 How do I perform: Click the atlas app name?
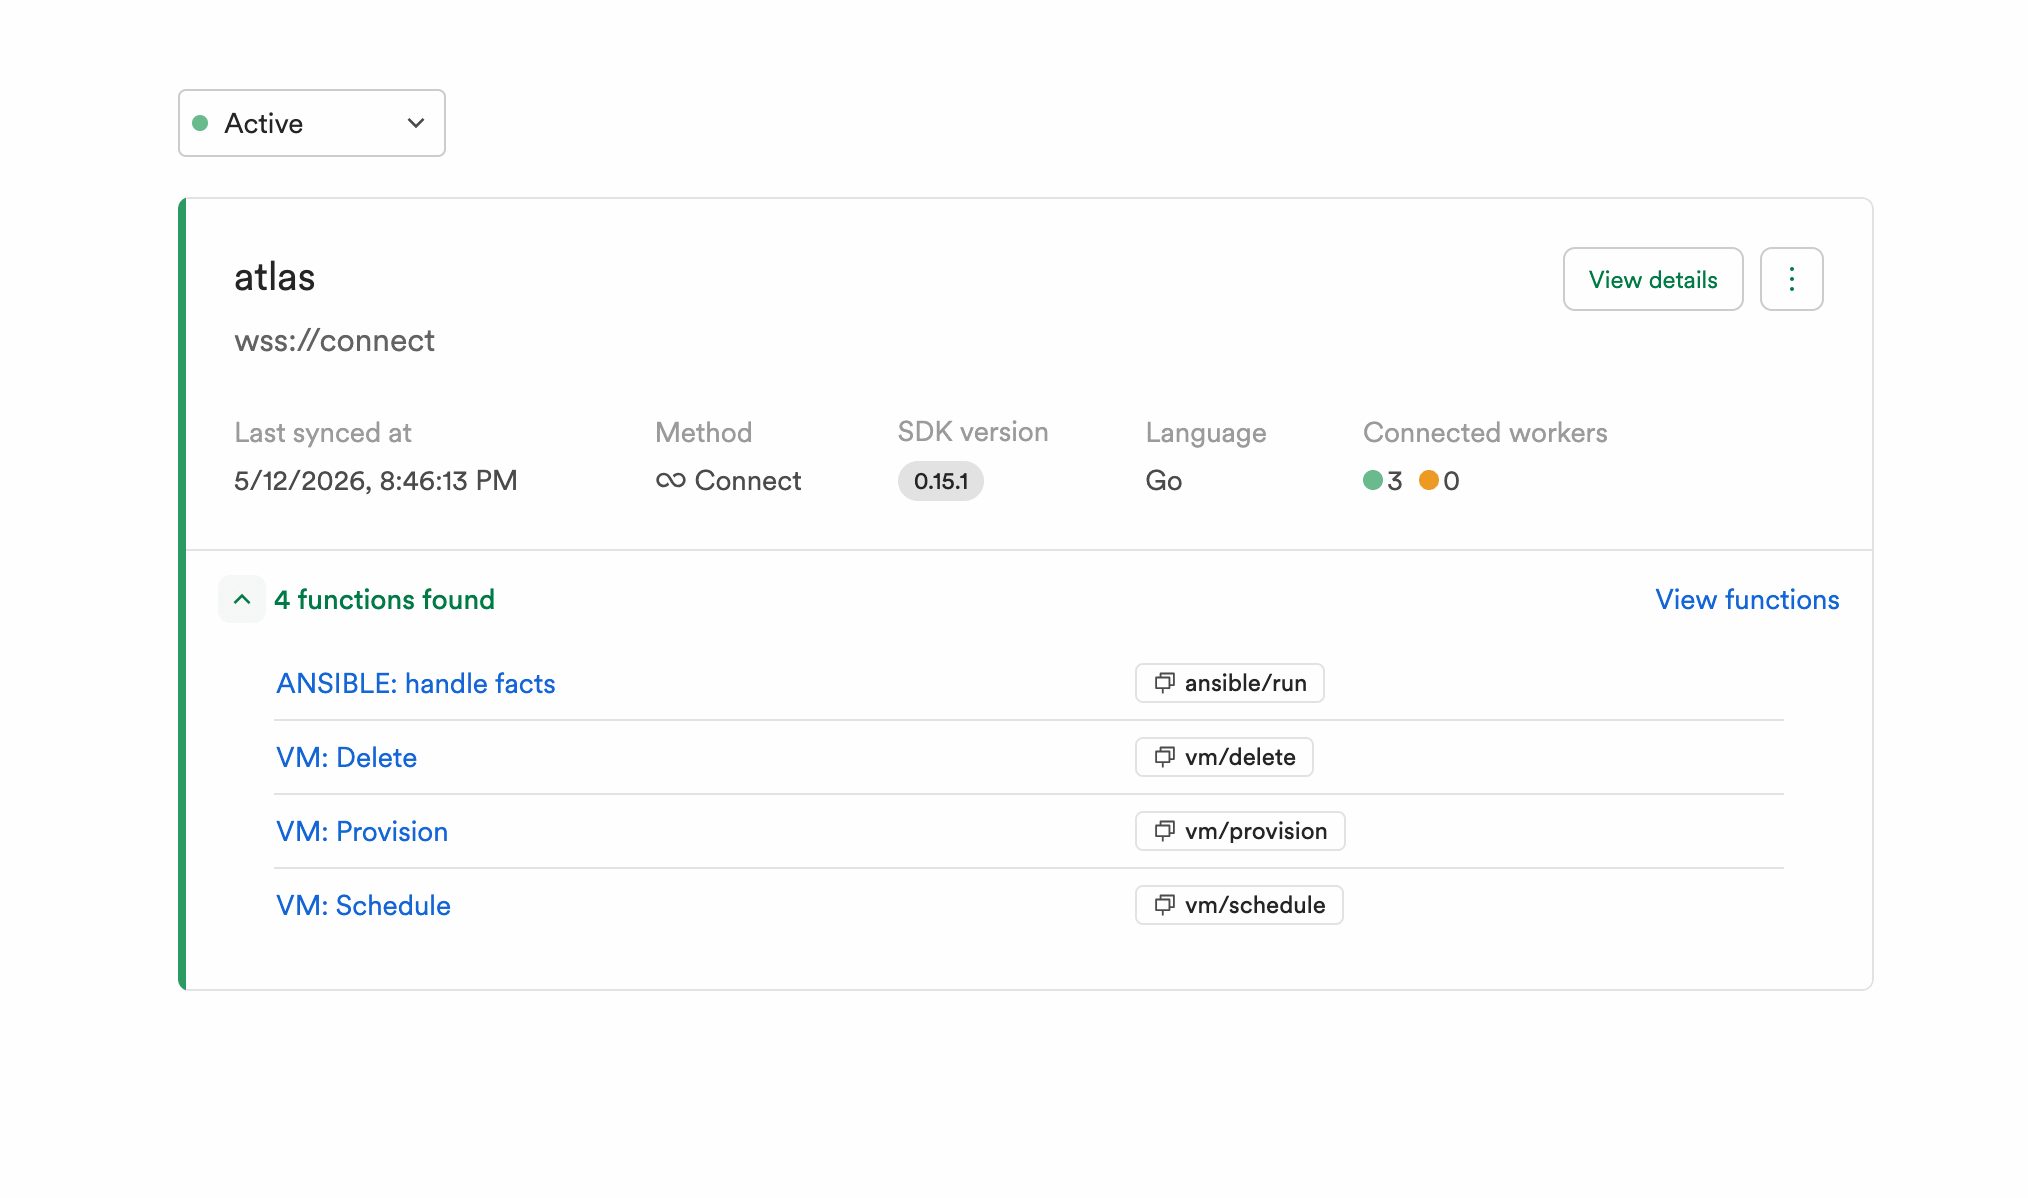275,277
